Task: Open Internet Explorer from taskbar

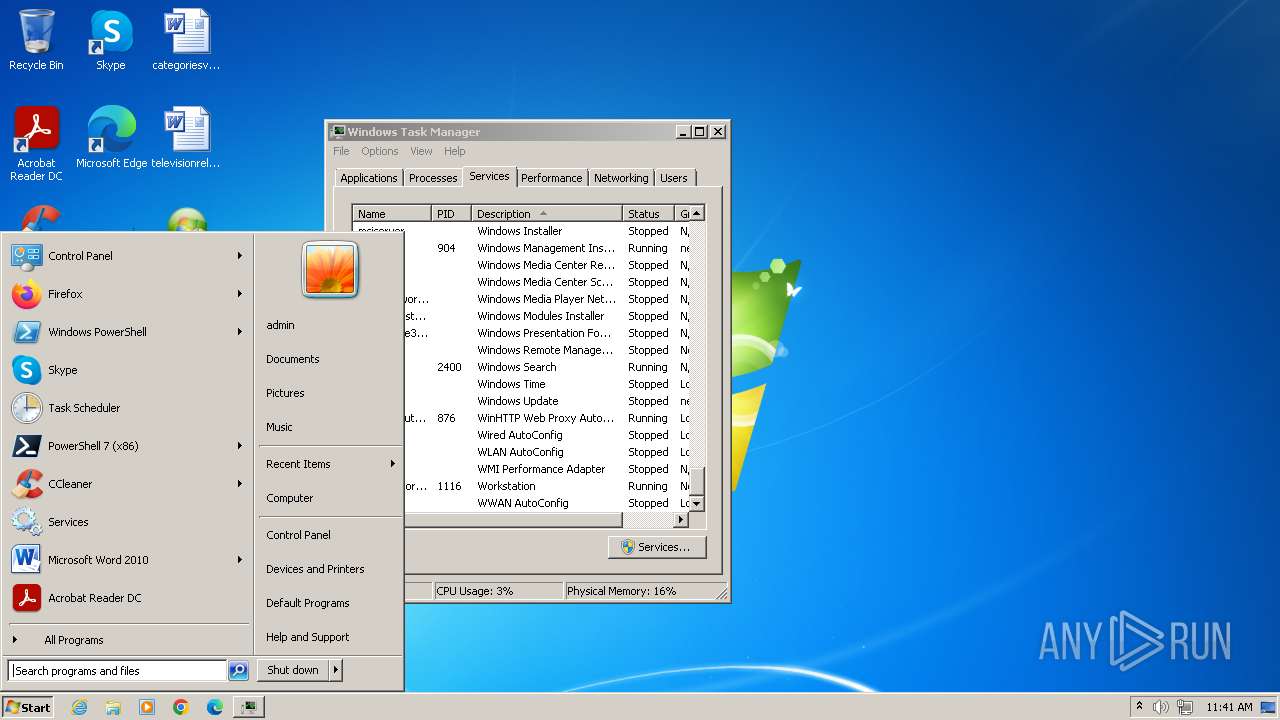Action: 79,707
